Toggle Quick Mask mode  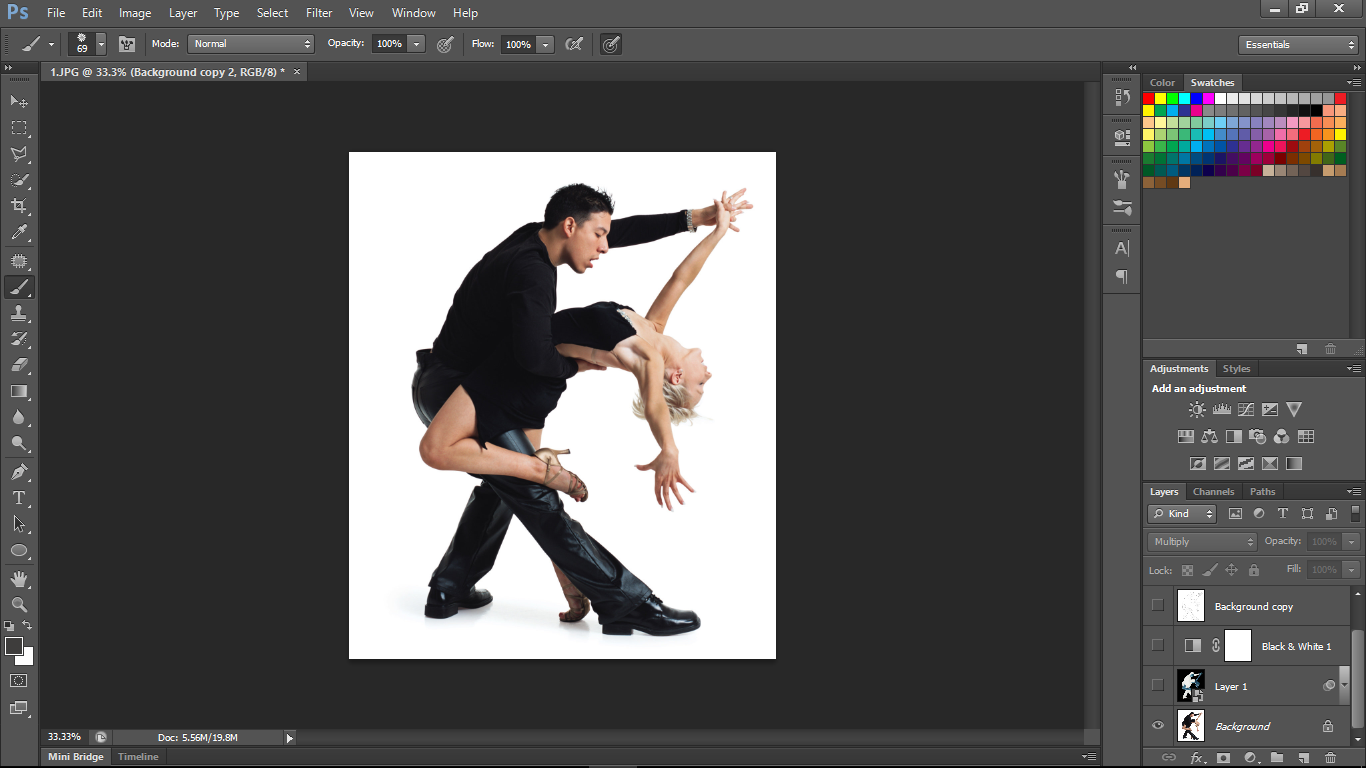click(19, 680)
